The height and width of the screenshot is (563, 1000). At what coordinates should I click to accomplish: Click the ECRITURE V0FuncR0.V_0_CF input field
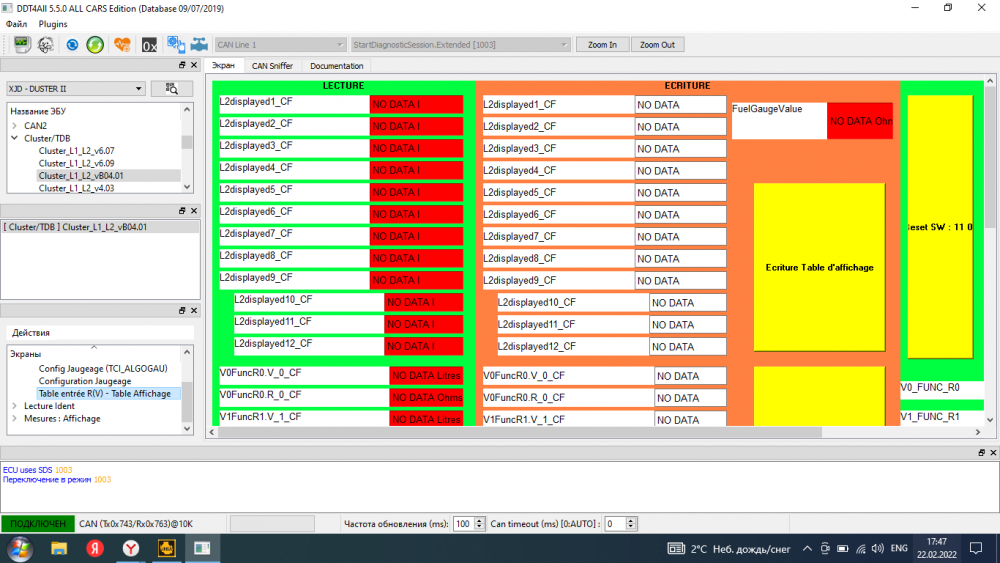[x=690, y=376]
